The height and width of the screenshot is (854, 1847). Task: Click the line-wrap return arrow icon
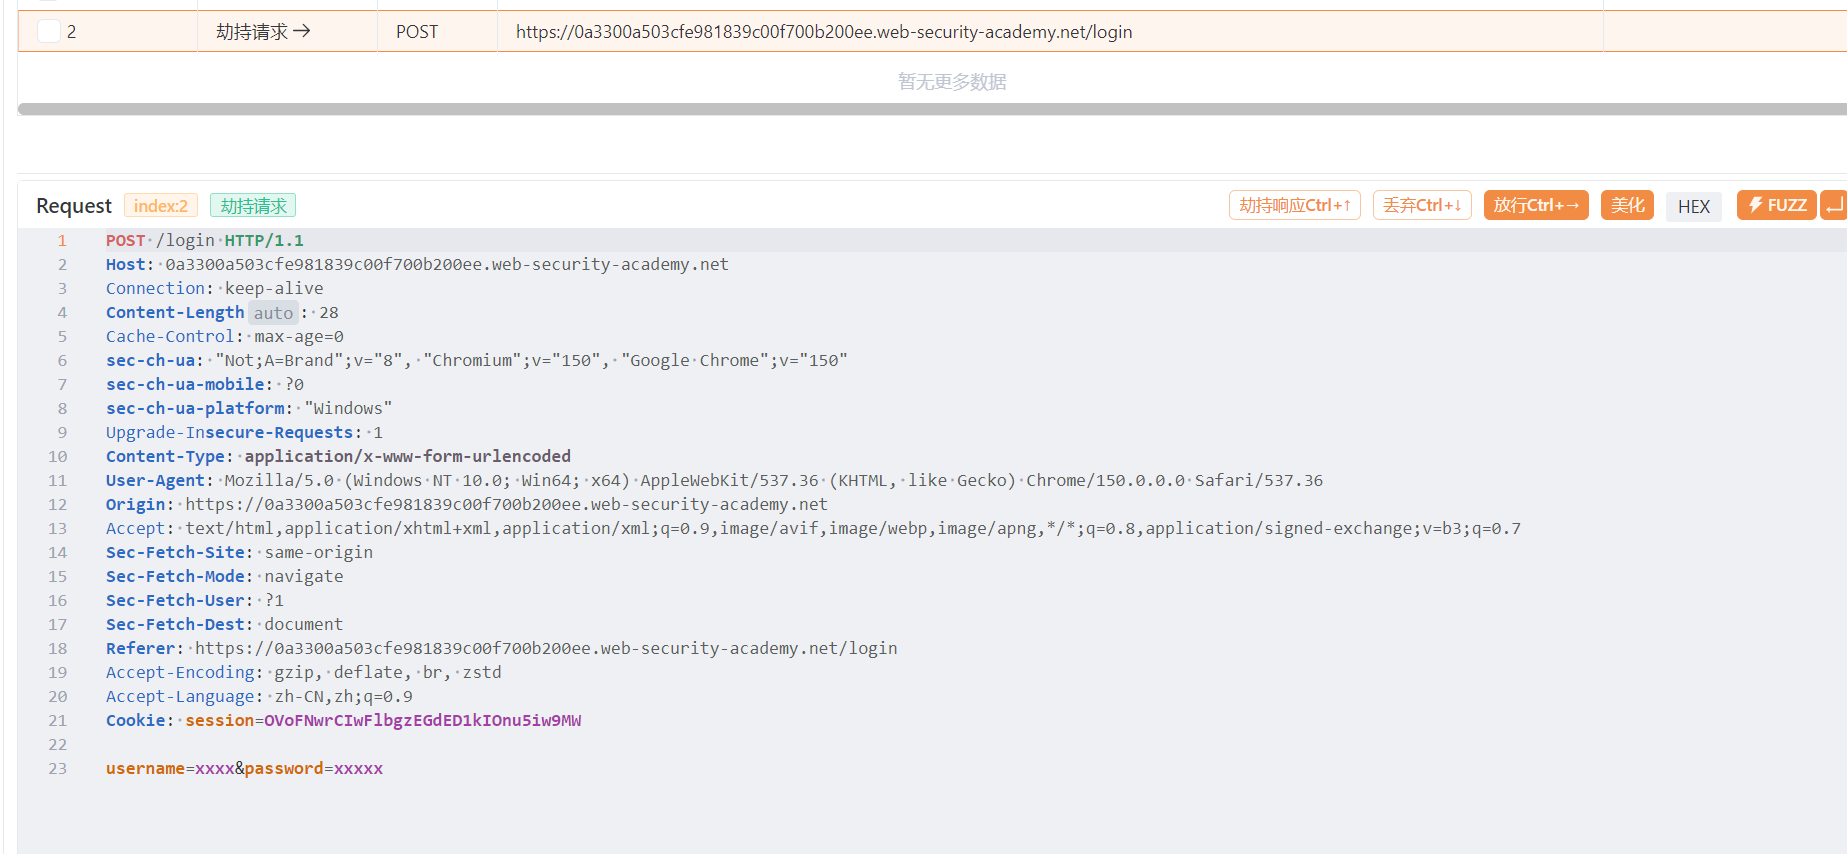pos(1834,205)
